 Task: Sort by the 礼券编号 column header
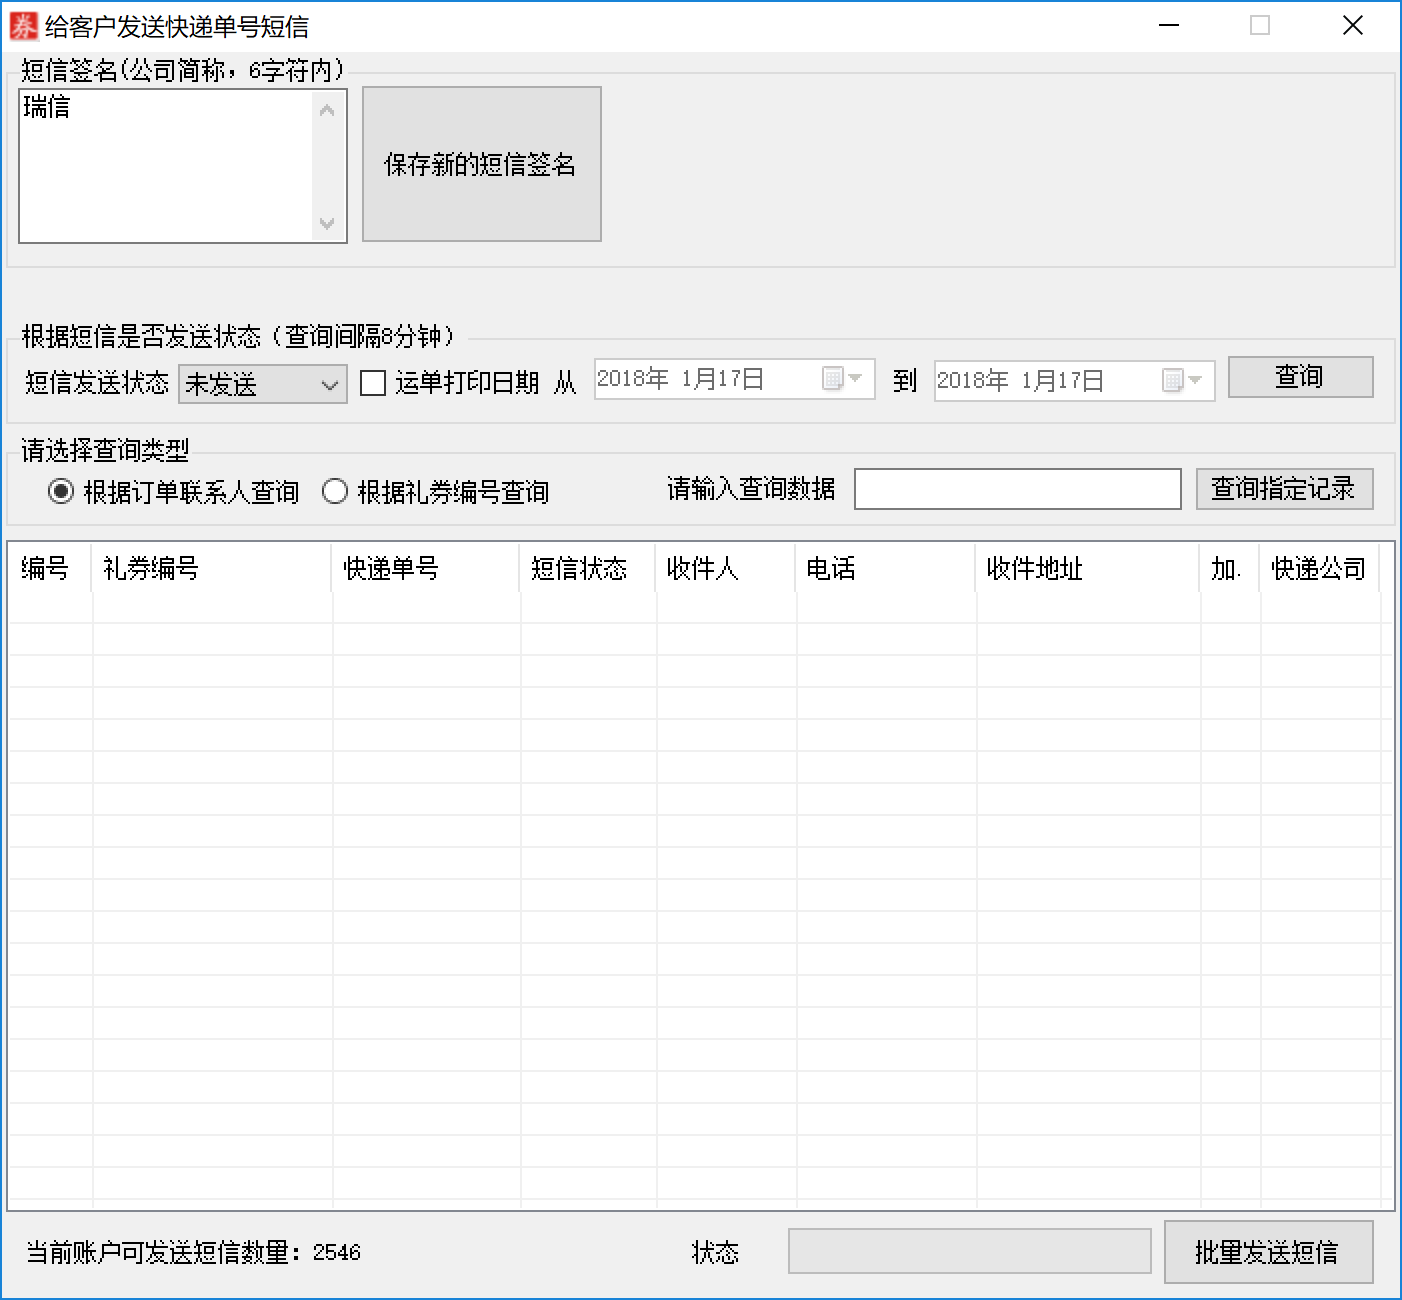[210, 569]
